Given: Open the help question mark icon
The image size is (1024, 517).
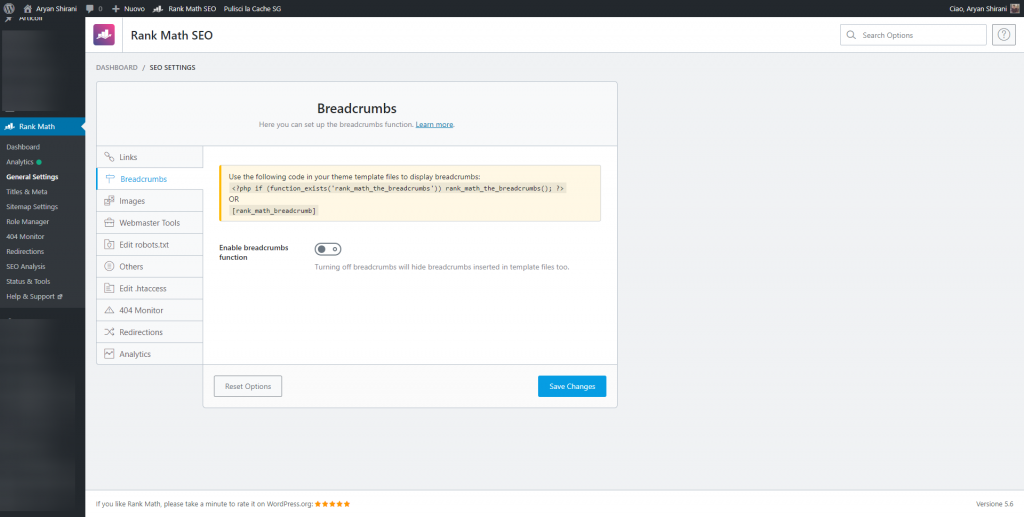Looking at the screenshot, I should 1003,35.
